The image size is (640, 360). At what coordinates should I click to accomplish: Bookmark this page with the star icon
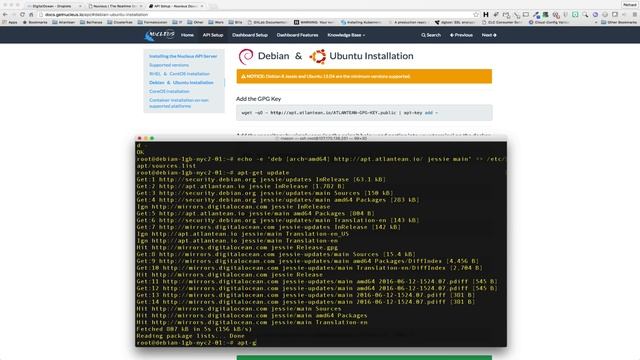pyautogui.click(x=476, y=14)
